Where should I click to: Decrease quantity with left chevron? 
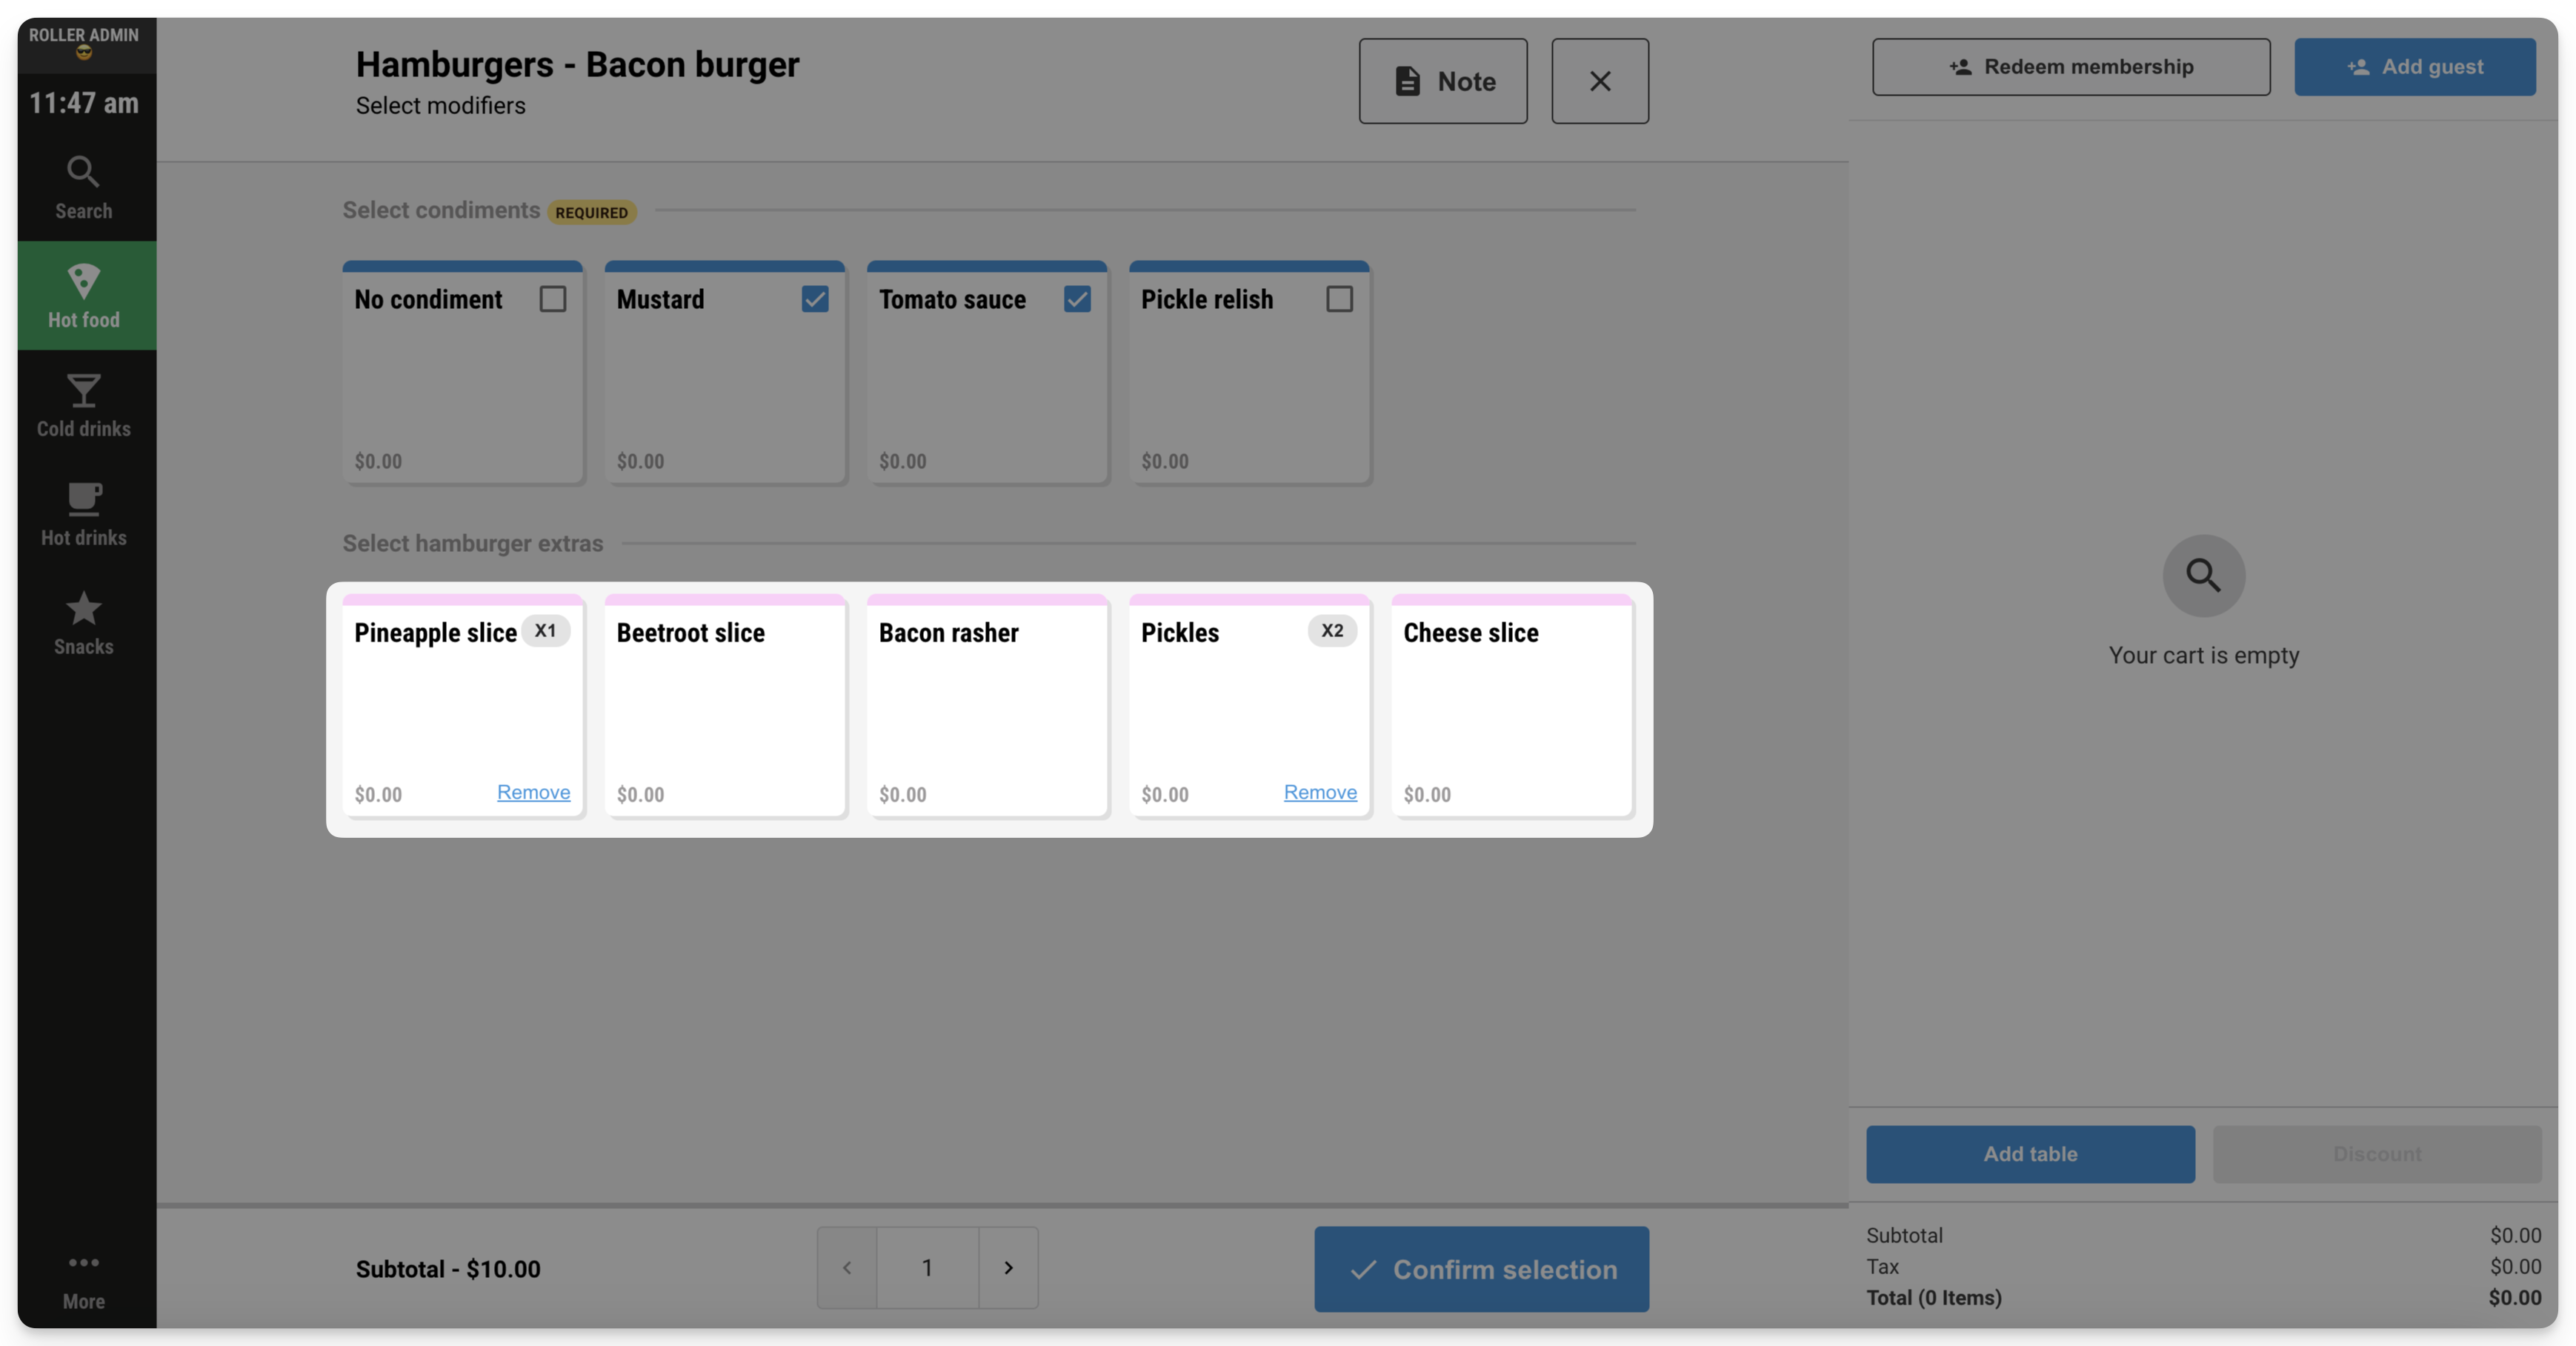846,1267
